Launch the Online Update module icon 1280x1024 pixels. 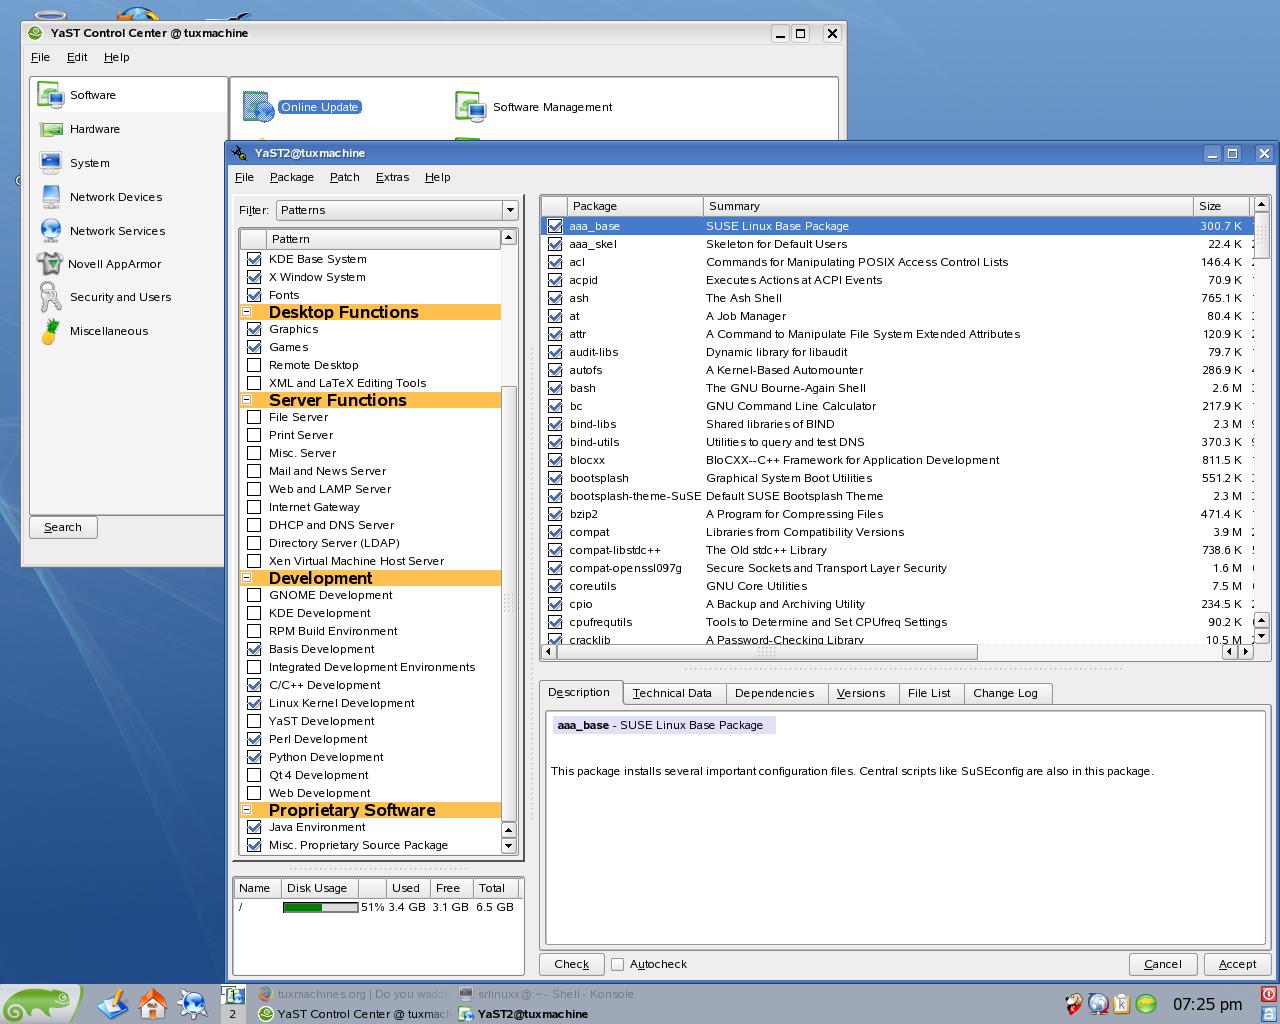258,107
